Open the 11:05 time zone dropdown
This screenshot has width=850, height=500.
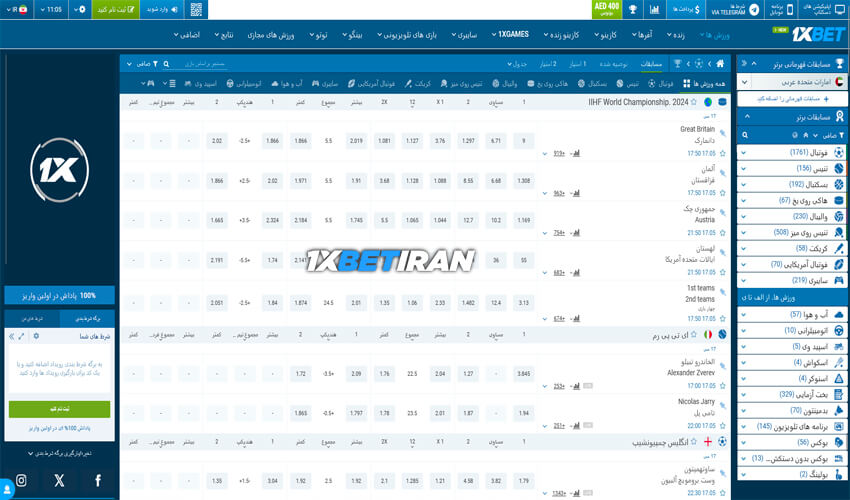click(x=51, y=9)
